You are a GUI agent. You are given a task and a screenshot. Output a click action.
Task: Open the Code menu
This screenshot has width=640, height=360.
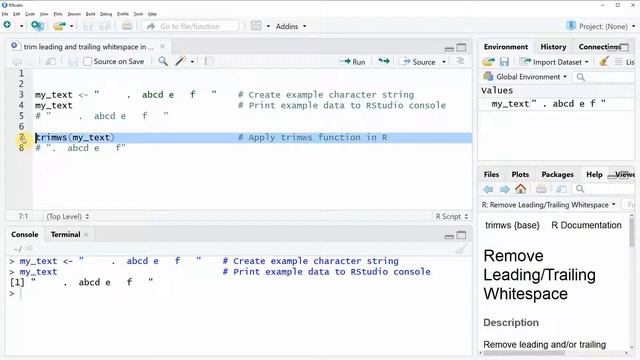pyautogui.click(x=30, y=14)
